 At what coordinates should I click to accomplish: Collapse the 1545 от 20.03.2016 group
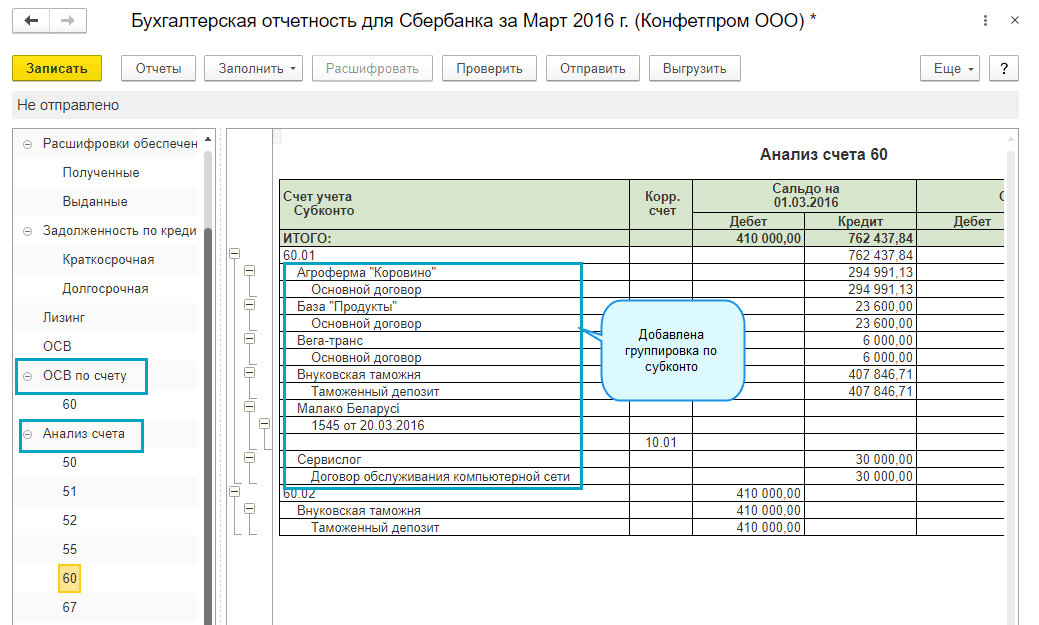click(x=264, y=424)
